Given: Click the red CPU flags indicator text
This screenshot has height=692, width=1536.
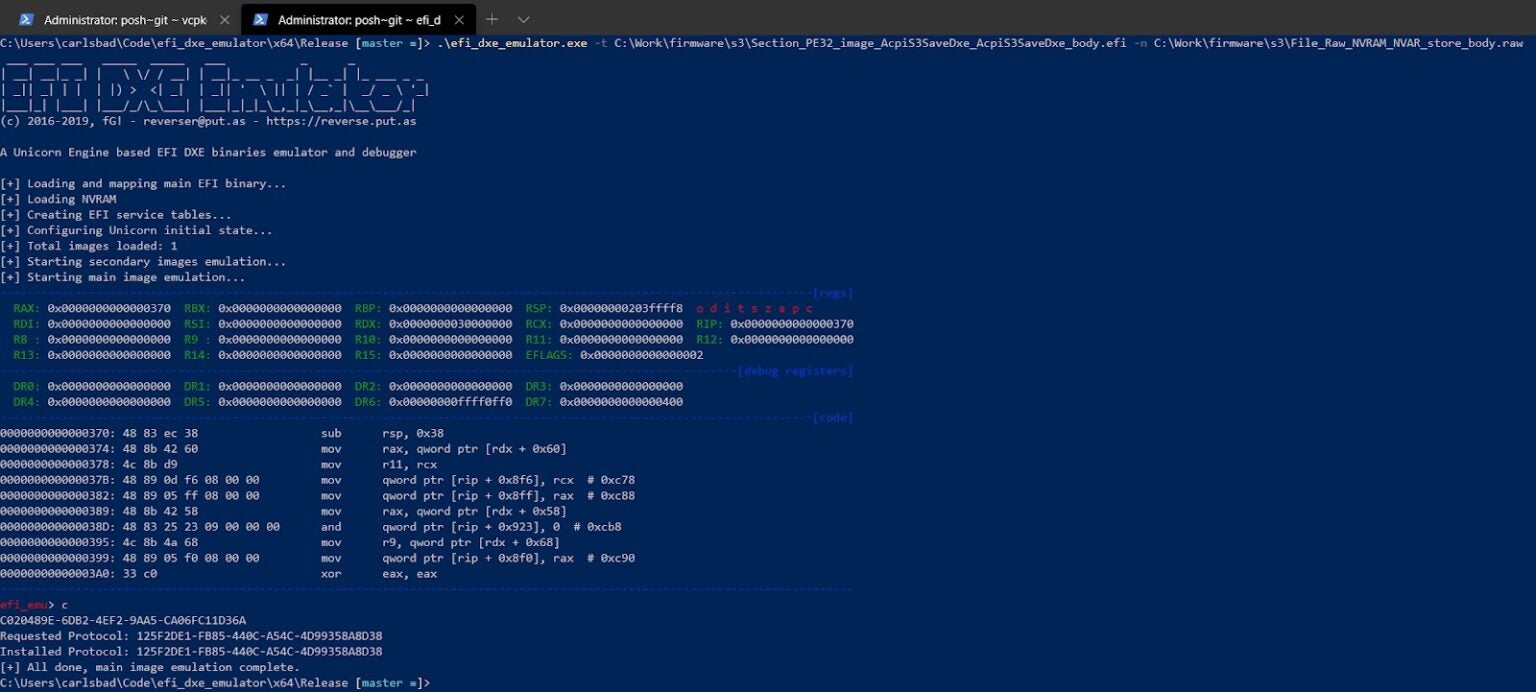Looking at the screenshot, I should coord(755,309).
